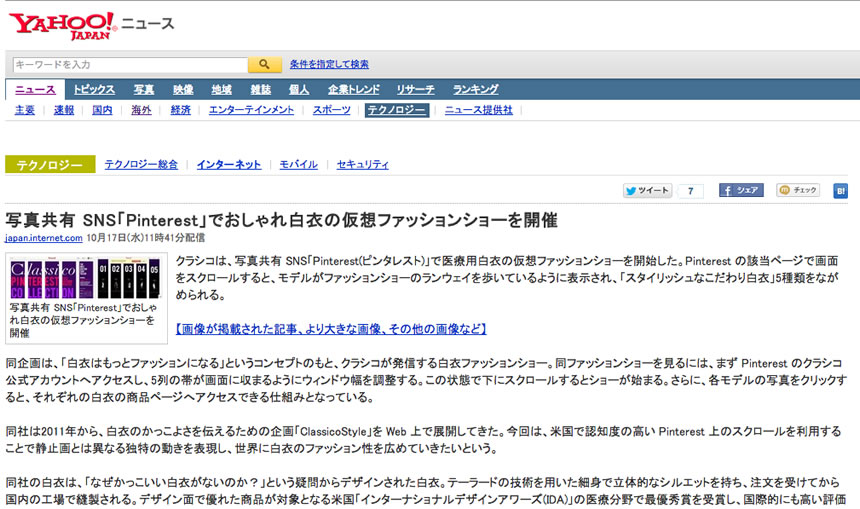Viewport: 860px width, 509px height.
Task: Click the Hatena B! bookmark icon
Action: click(840, 190)
